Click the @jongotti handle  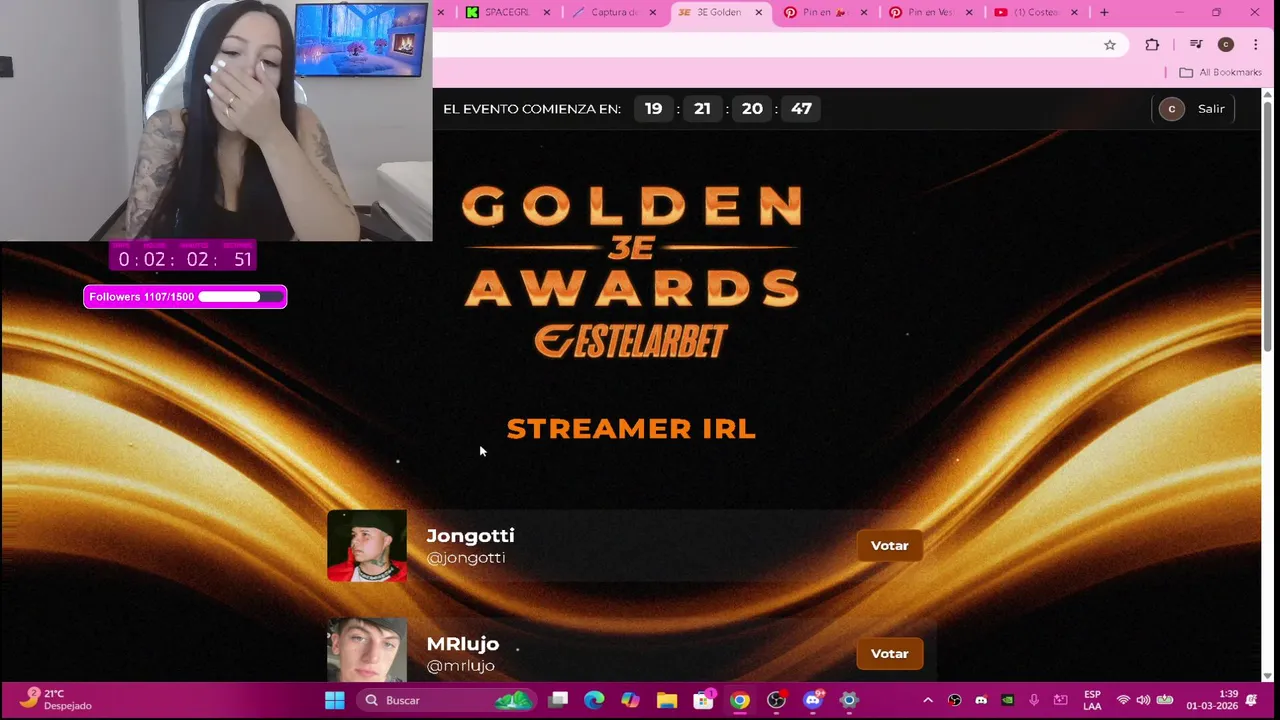click(x=466, y=558)
